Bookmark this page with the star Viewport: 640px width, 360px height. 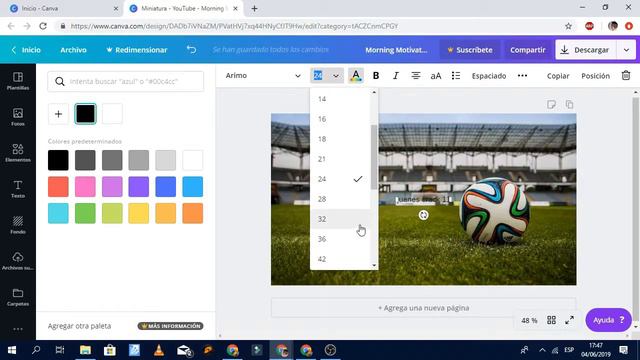[x=568, y=26]
